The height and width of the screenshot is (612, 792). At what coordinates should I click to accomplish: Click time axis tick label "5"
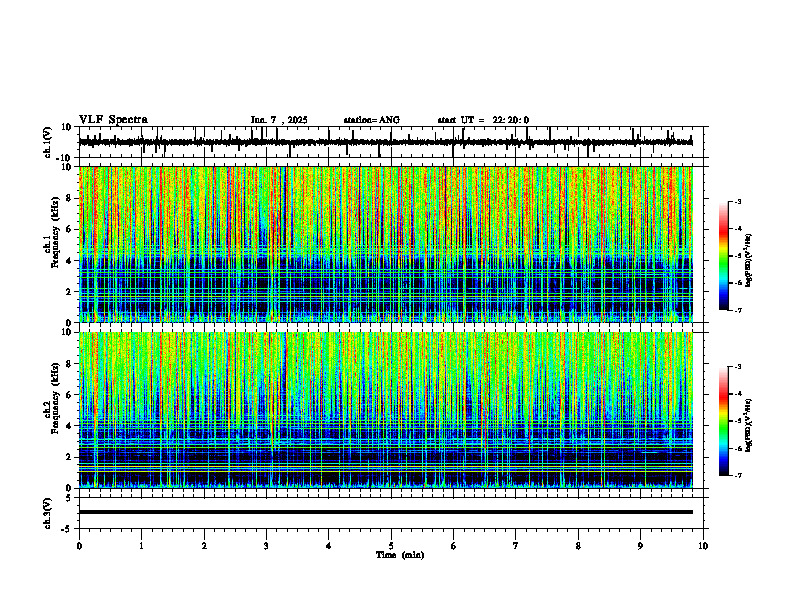click(391, 546)
